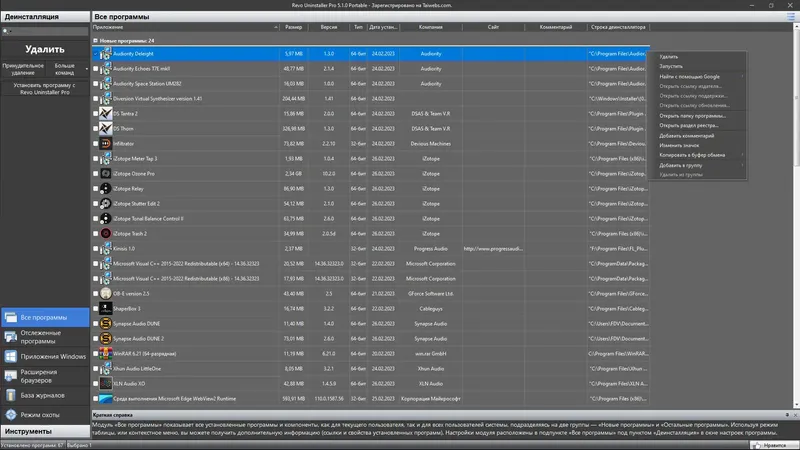This screenshot has width=800, height=450.
Task: Sort by Компания column header
Action: pos(431,27)
